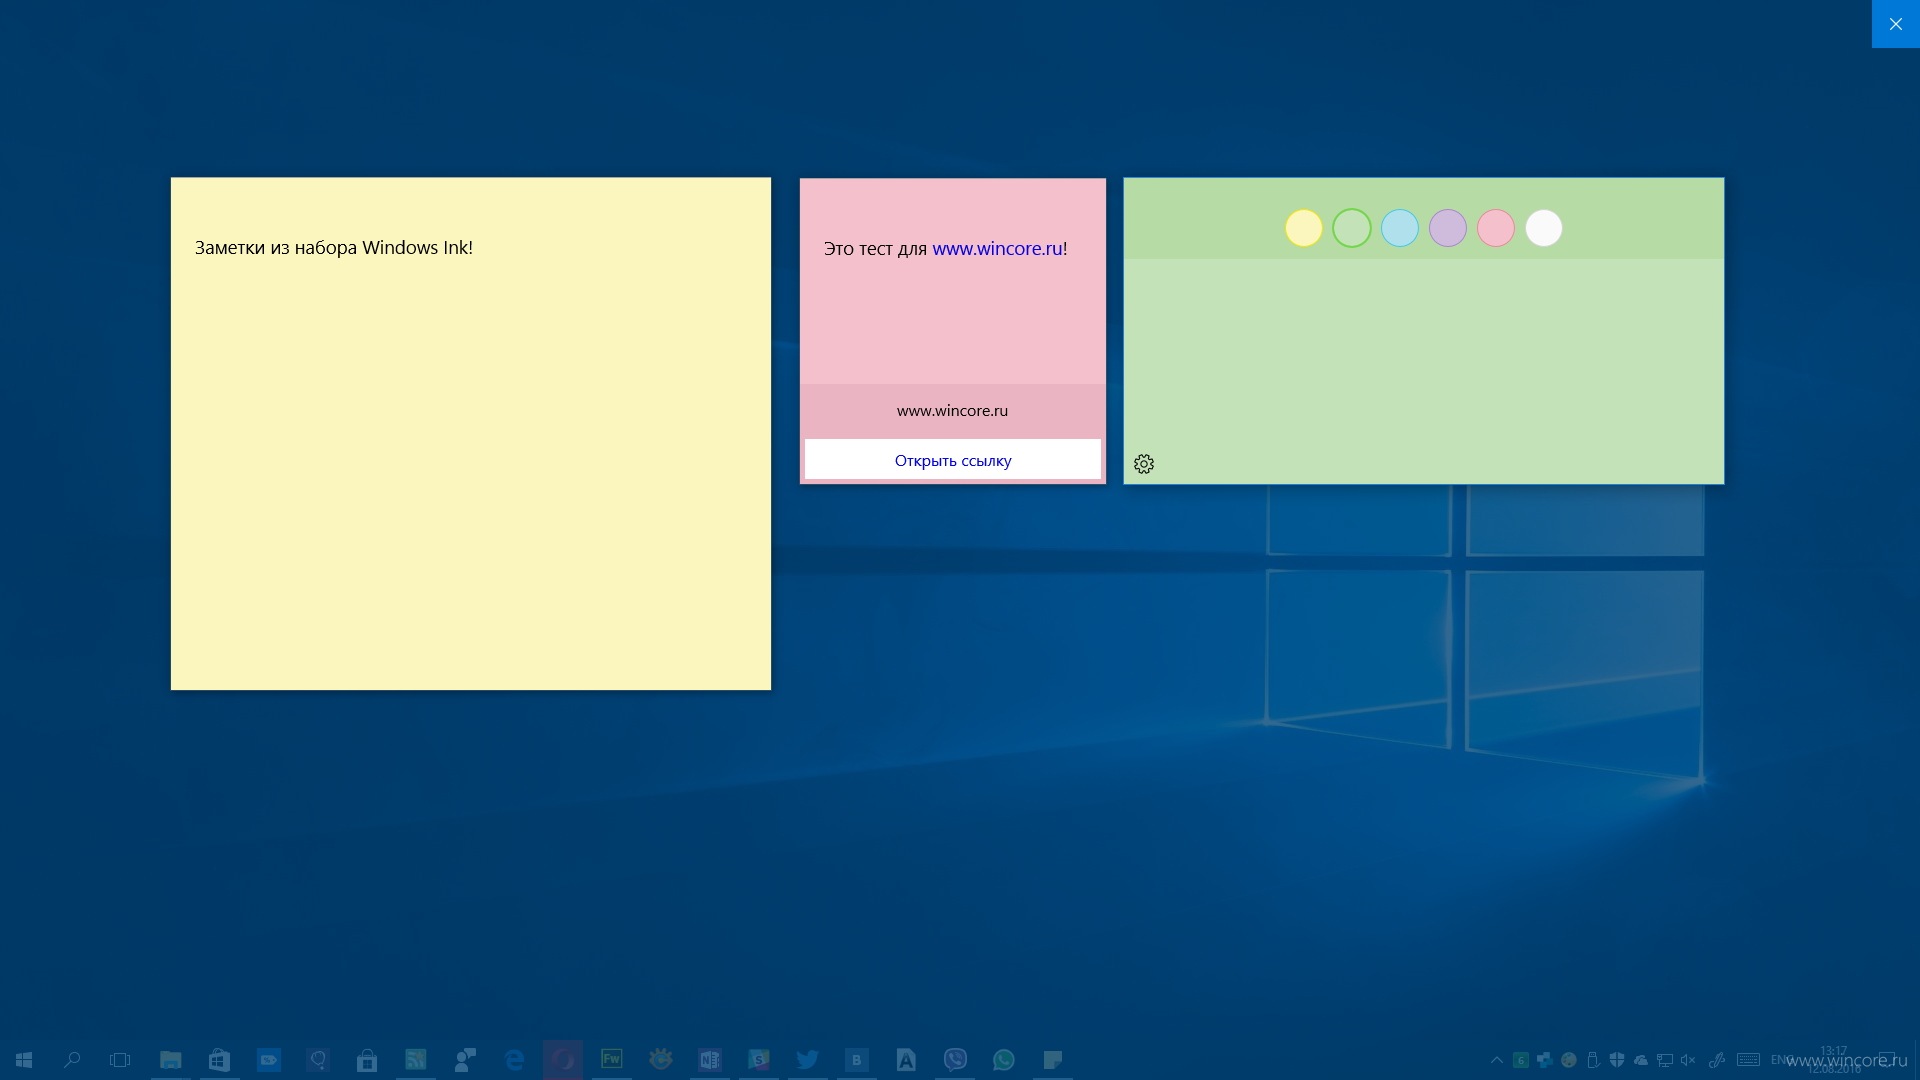Image resolution: width=1920 pixels, height=1080 pixels.
Task: Click the www.wincore.ru hyperlink in pink note
Action: pyautogui.click(x=997, y=249)
